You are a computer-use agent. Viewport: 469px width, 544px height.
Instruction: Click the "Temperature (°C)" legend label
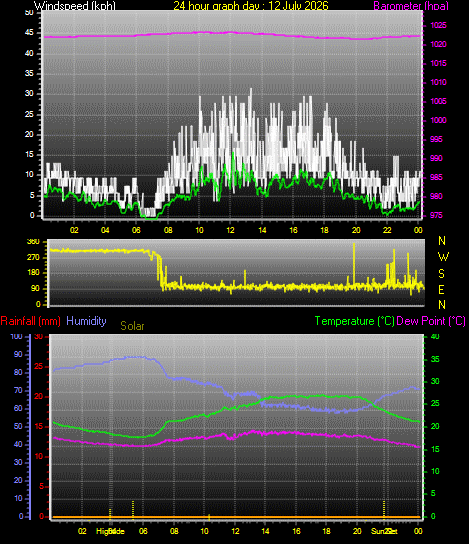click(355, 321)
